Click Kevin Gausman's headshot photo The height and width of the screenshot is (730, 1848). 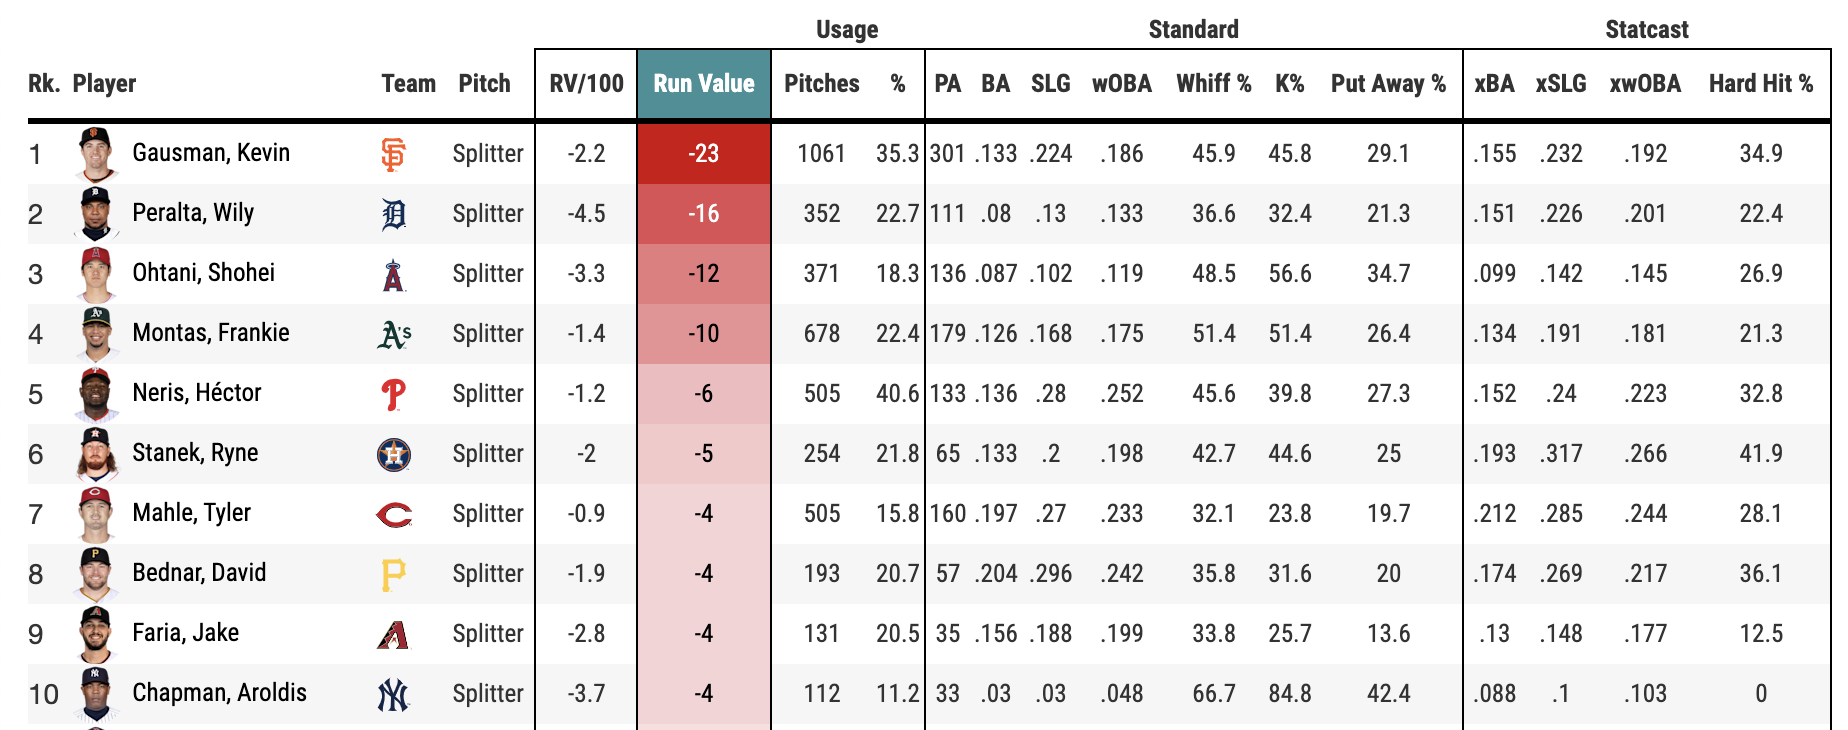(97, 153)
